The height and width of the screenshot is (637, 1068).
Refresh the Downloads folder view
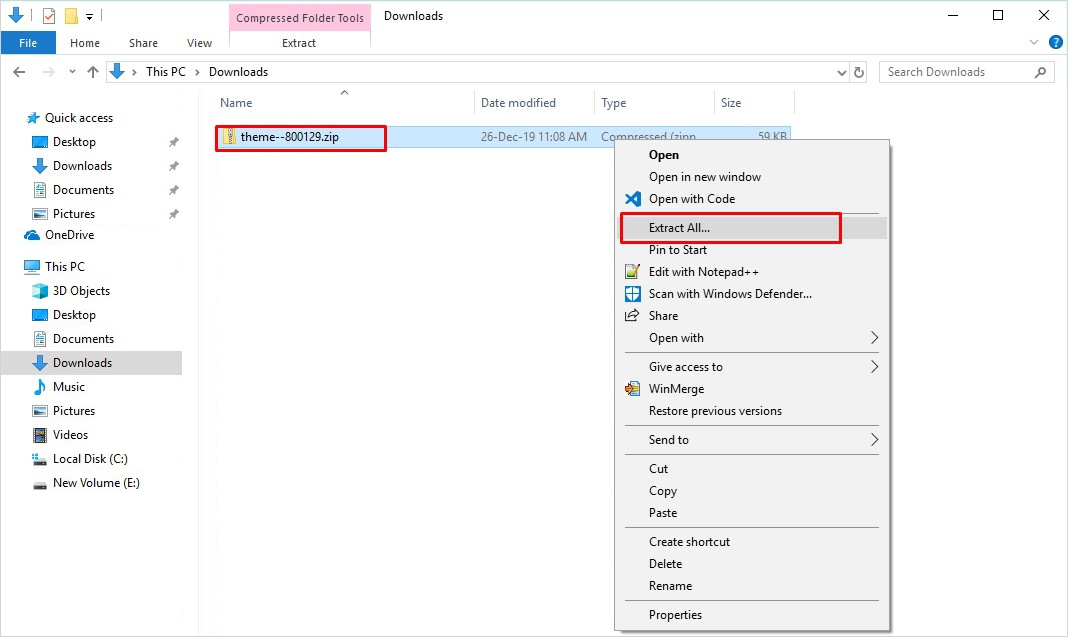coord(858,72)
